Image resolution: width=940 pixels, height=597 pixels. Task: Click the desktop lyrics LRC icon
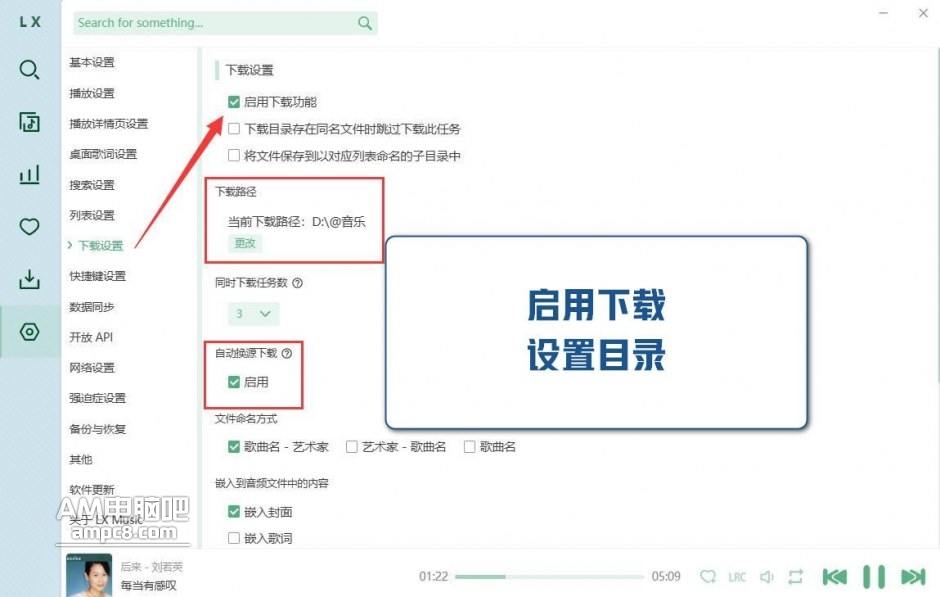[737, 577]
